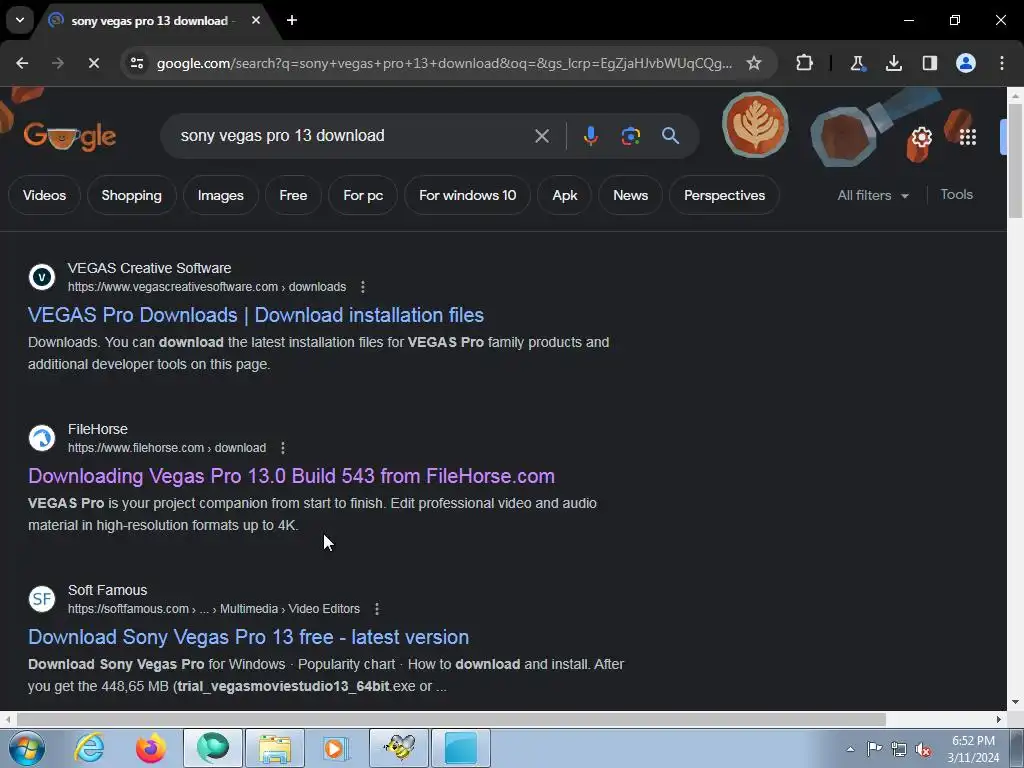Open a new browser tab
Viewport: 1024px width, 768px height.
[x=292, y=20]
